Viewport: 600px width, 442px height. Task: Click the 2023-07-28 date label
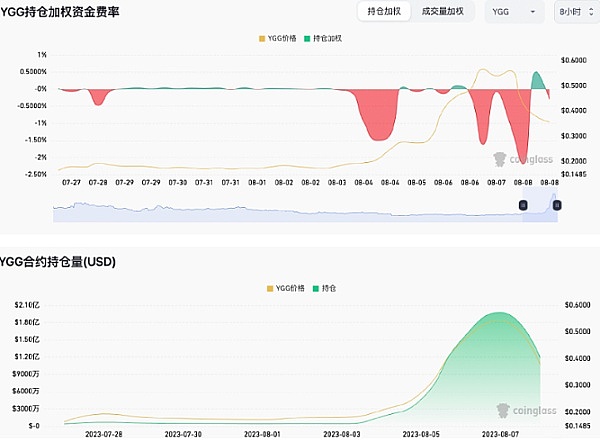pyautogui.click(x=104, y=434)
